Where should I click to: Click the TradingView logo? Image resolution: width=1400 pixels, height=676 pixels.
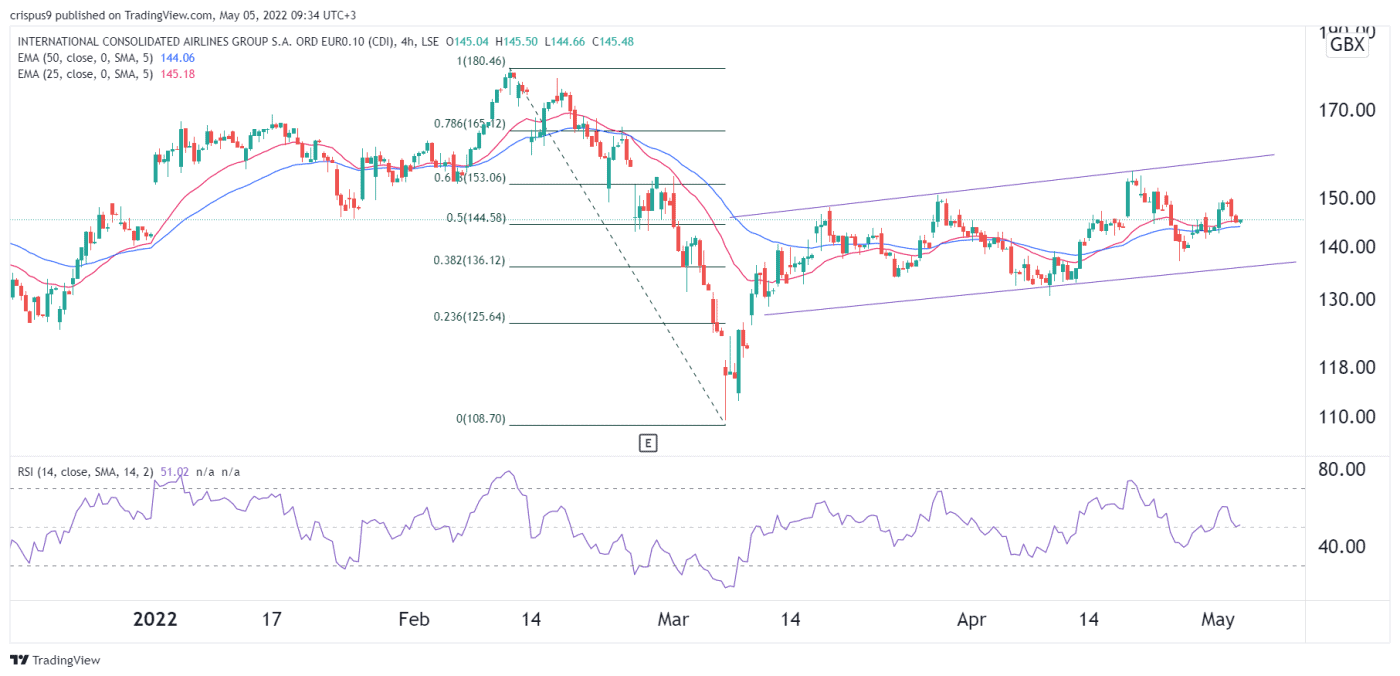point(55,660)
